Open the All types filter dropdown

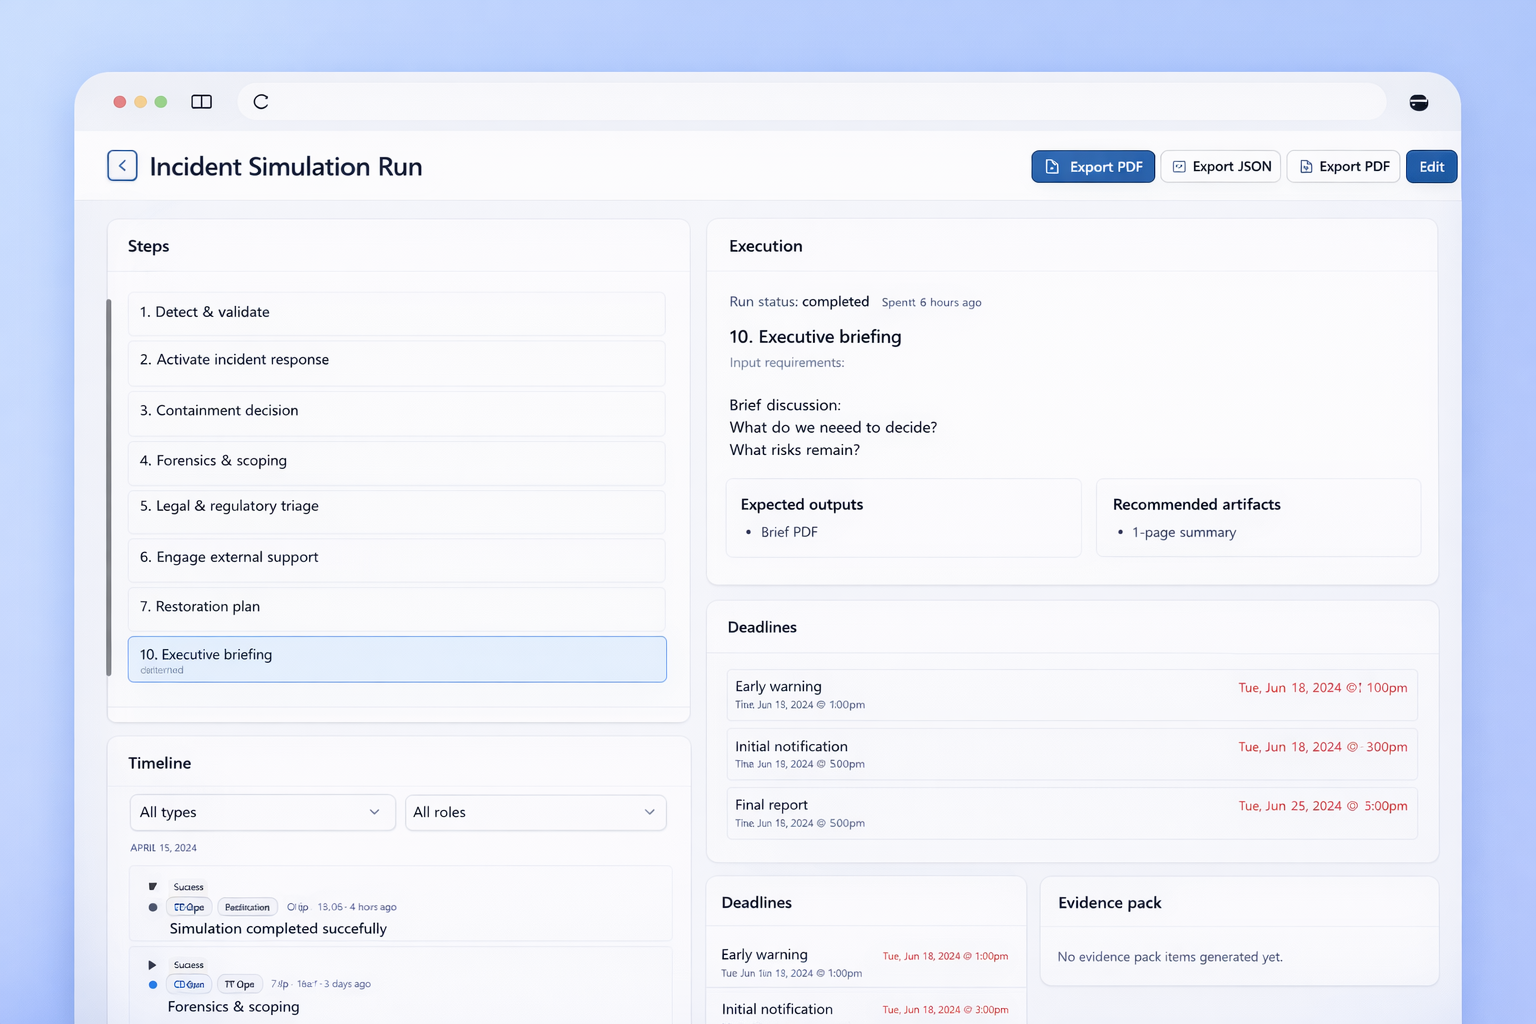pos(262,812)
